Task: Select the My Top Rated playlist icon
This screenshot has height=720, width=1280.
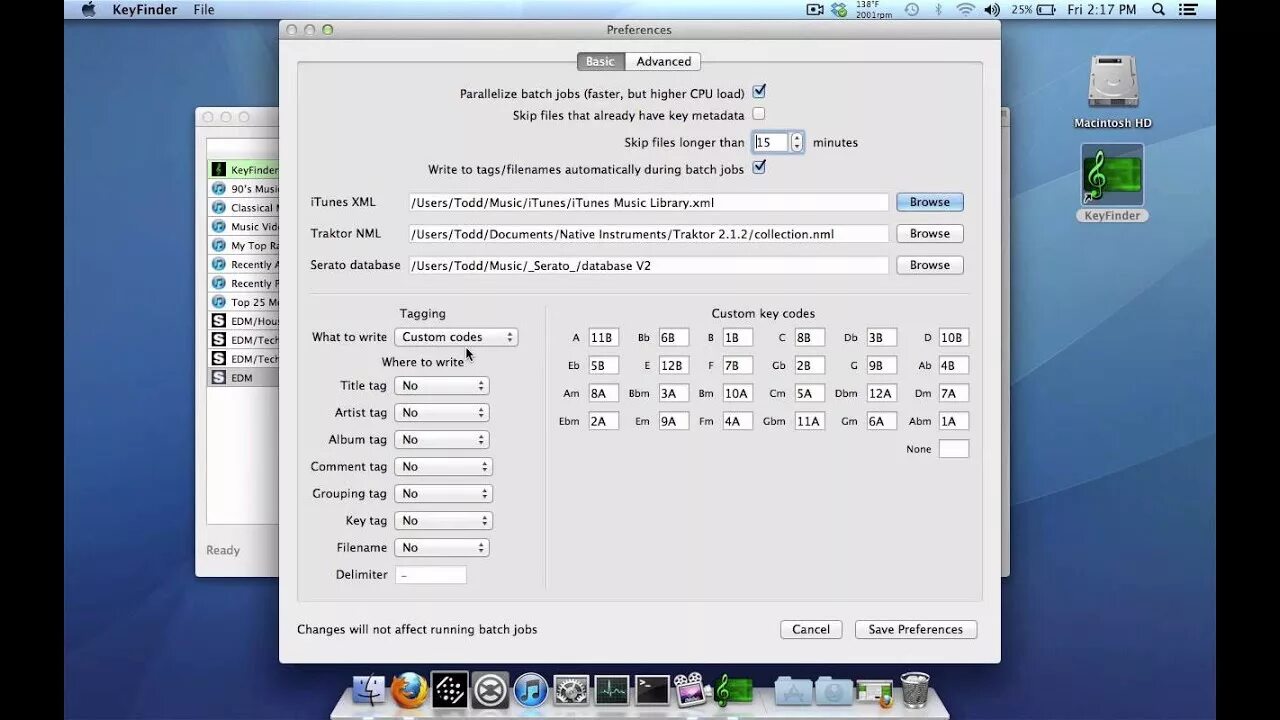Action: 218,245
